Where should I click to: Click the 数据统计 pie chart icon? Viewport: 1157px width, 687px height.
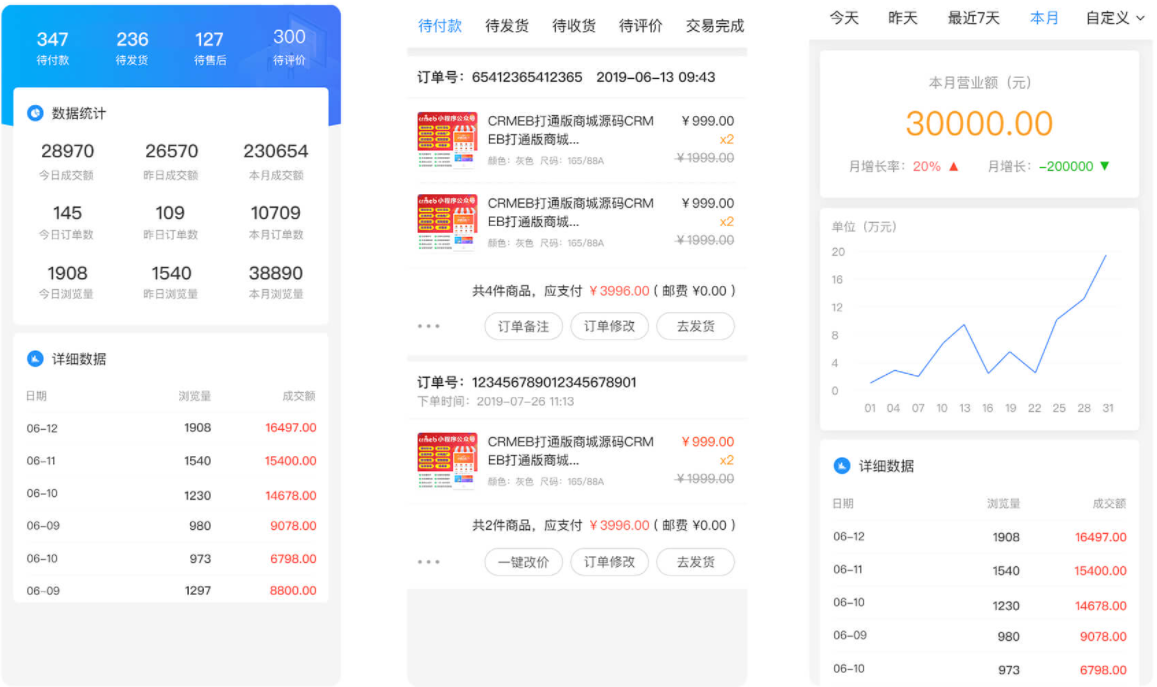tap(35, 113)
